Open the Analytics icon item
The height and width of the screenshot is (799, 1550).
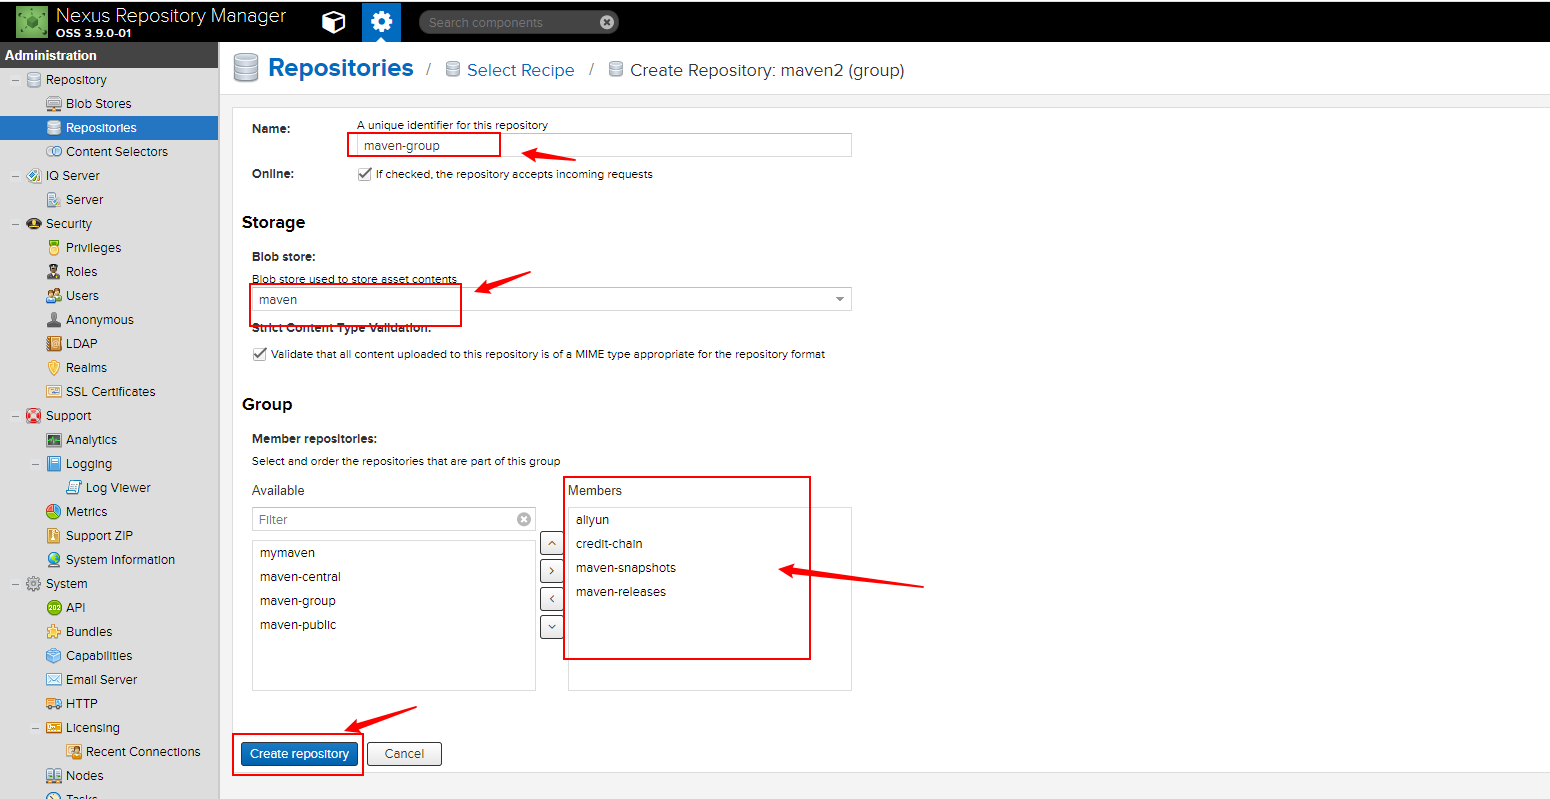[54, 440]
